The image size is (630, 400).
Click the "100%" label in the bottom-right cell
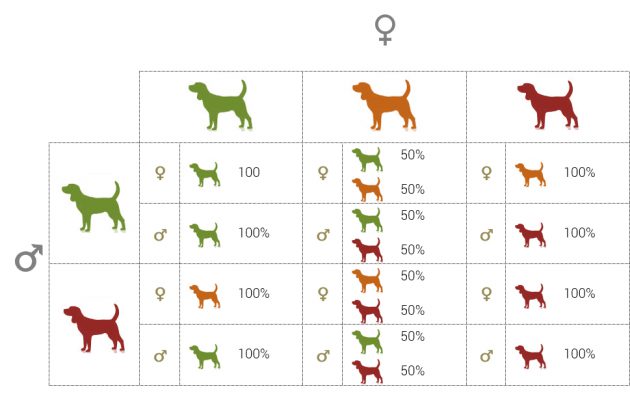click(579, 354)
